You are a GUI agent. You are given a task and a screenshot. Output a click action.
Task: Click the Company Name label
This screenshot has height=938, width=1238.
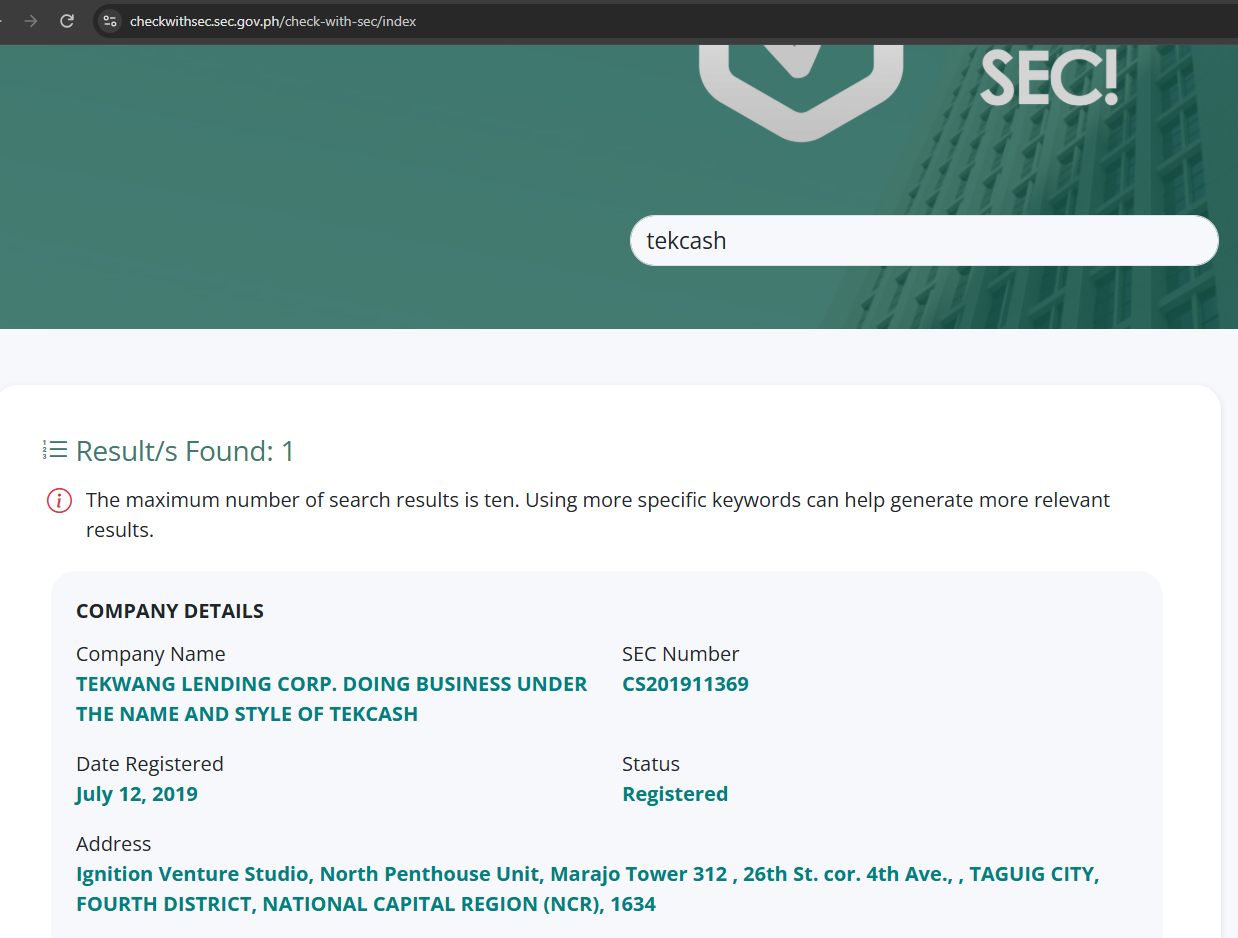(151, 654)
